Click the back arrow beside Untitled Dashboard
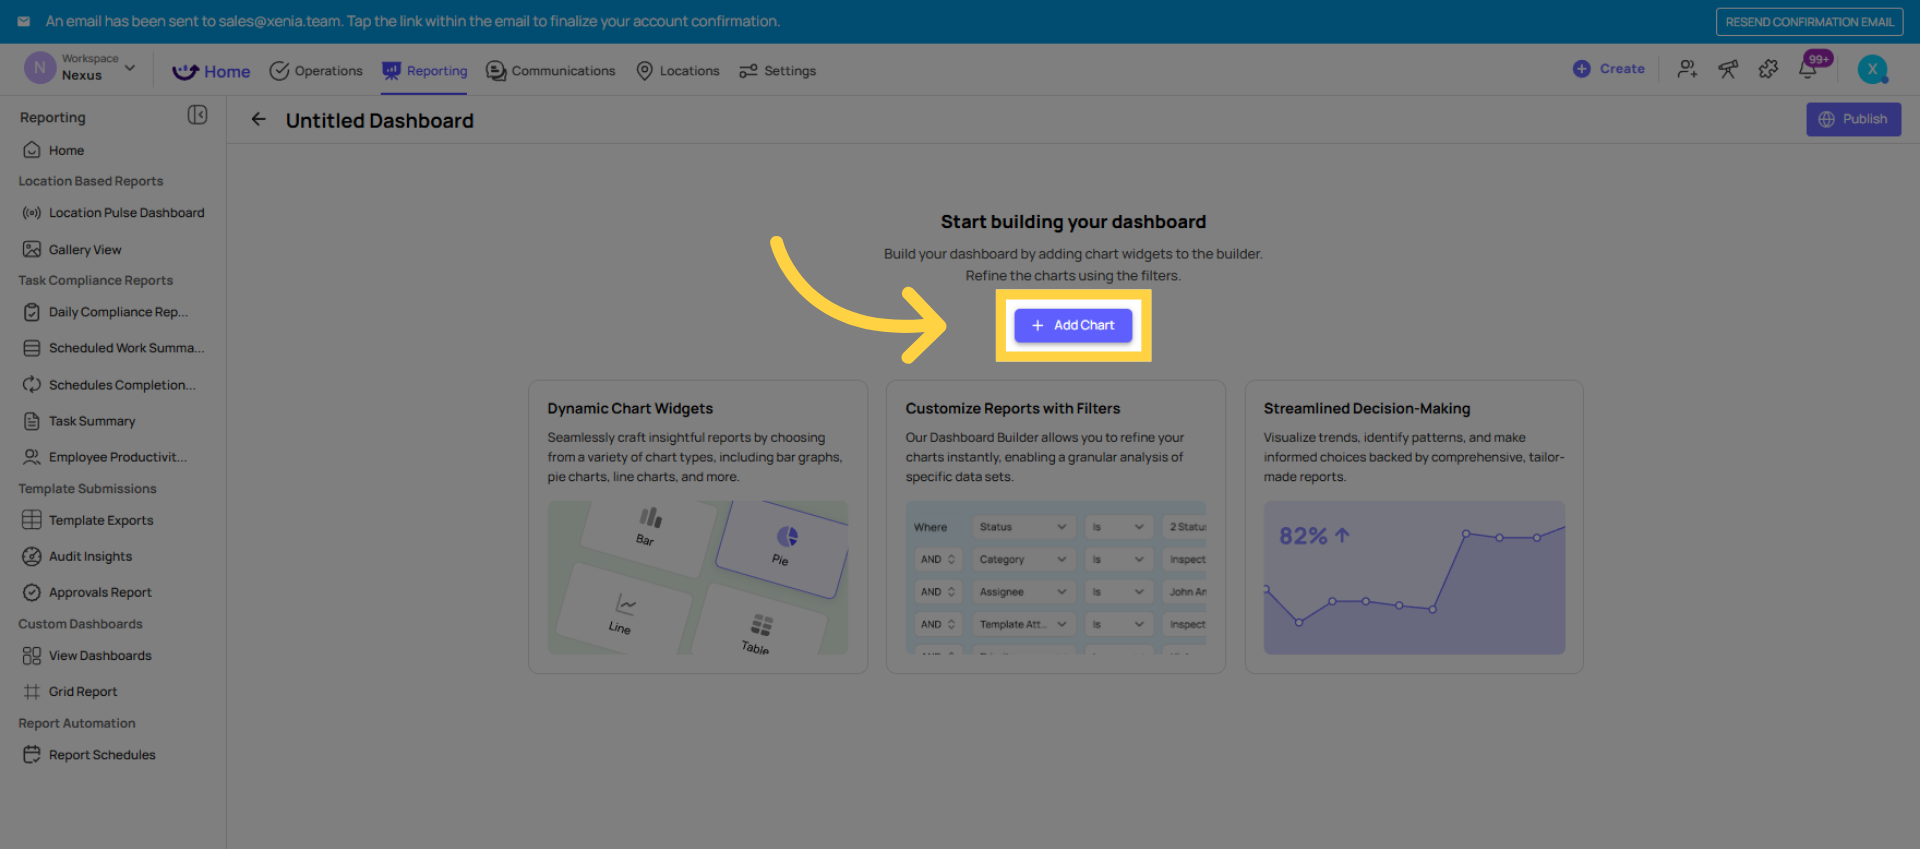This screenshot has width=1920, height=849. point(258,120)
